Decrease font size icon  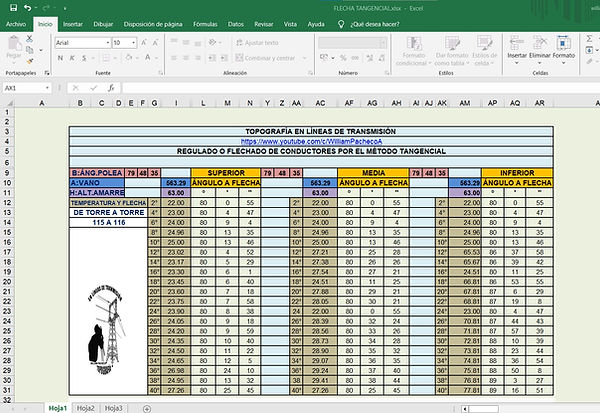click(155, 42)
